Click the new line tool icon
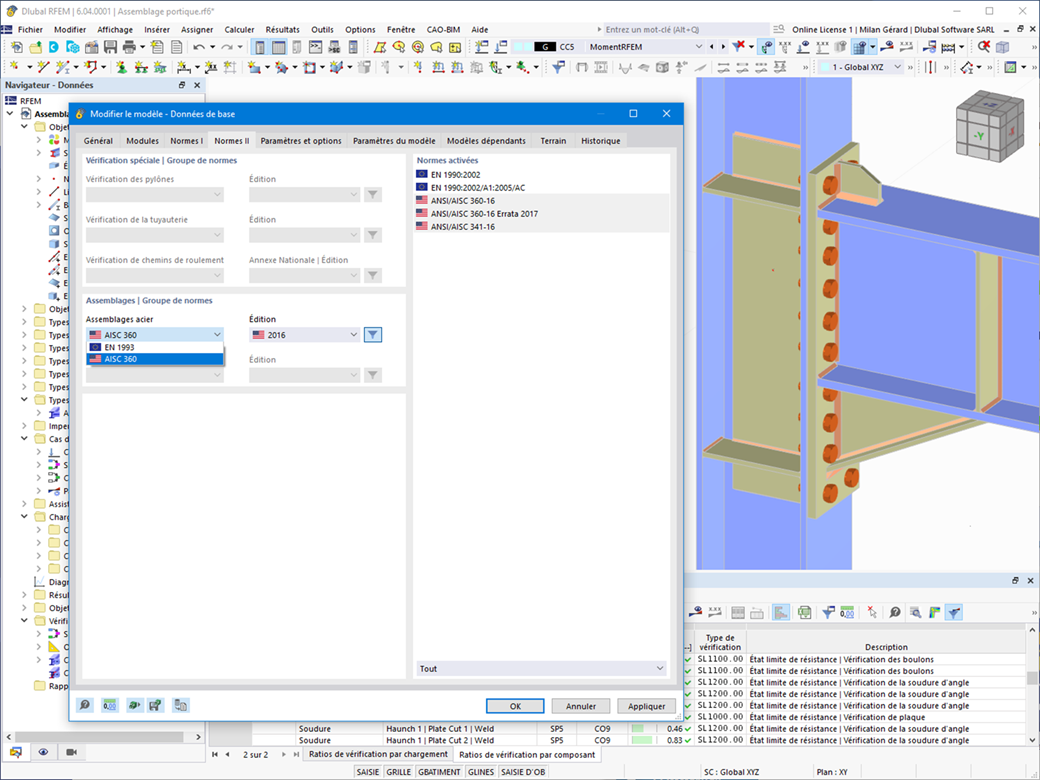The width and height of the screenshot is (1040, 780). pyautogui.click(x=44, y=67)
